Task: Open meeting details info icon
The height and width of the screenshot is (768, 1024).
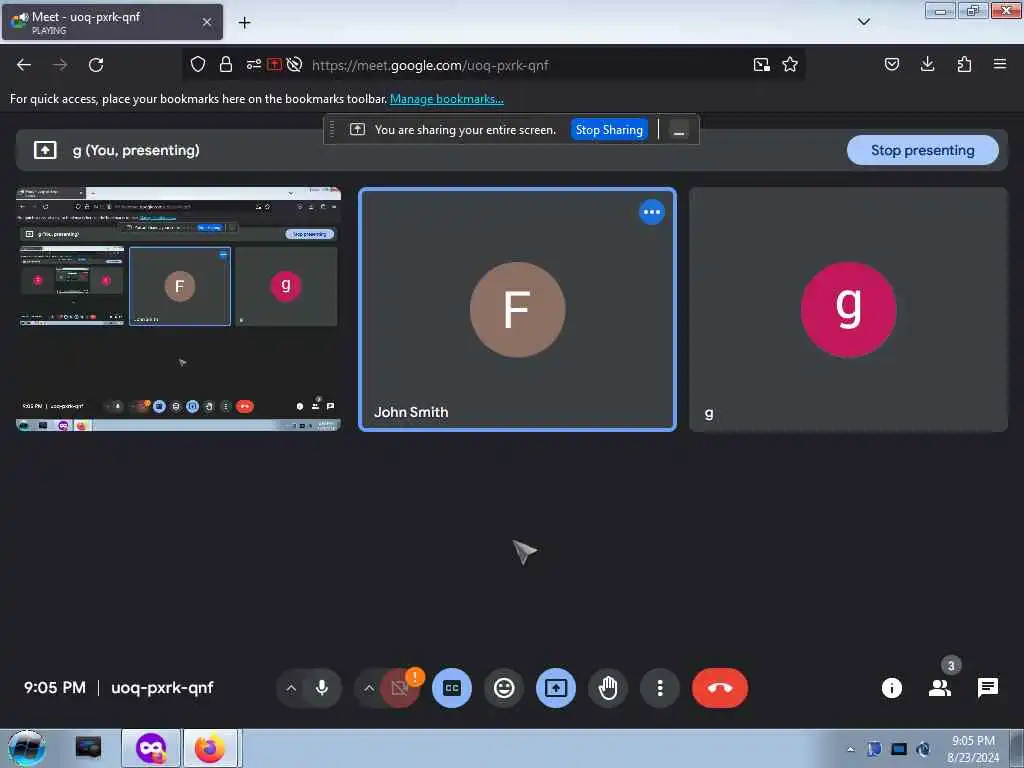Action: 891,688
